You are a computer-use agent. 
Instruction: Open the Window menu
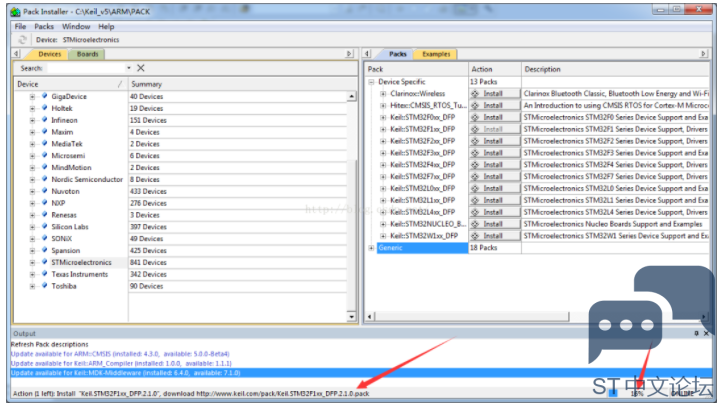76,26
